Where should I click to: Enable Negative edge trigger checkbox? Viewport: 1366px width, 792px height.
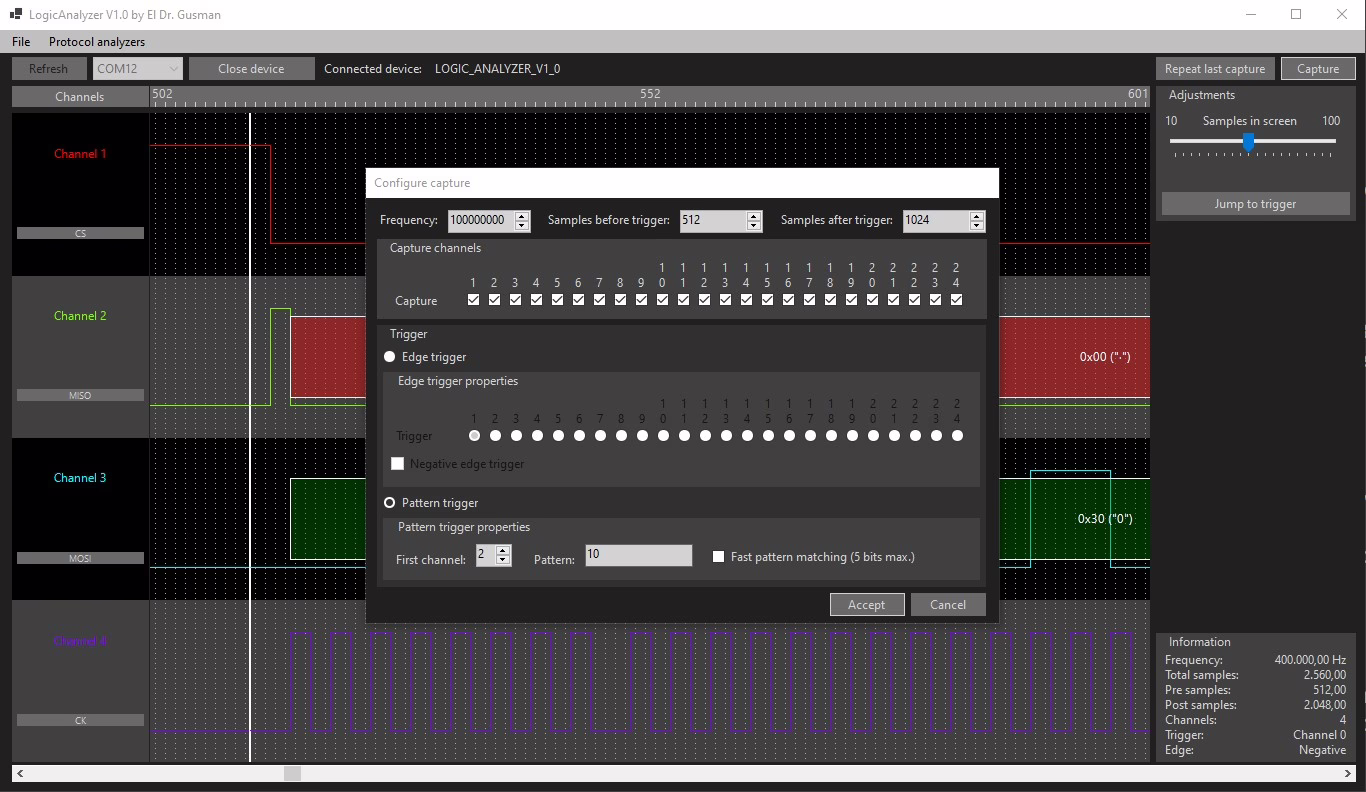tap(398, 464)
